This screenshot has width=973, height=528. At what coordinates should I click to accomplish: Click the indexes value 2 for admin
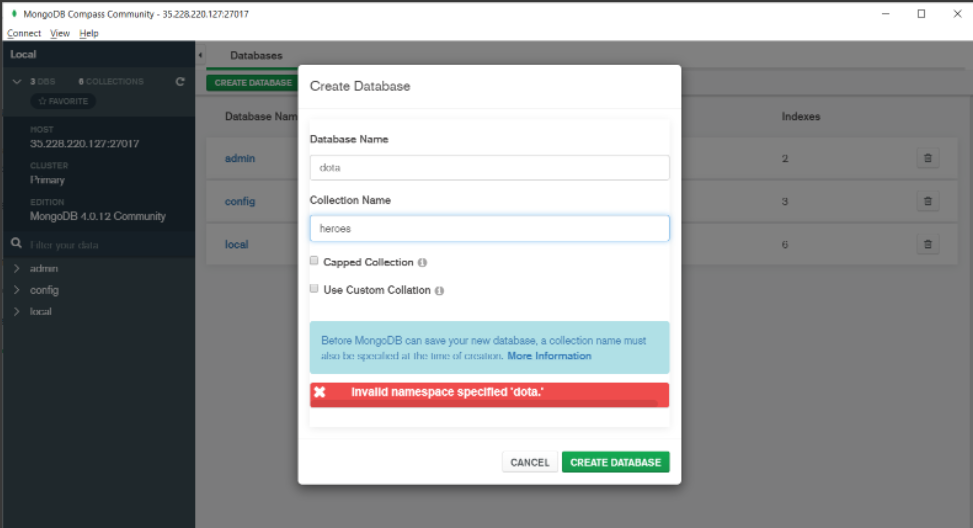(785, 158)
